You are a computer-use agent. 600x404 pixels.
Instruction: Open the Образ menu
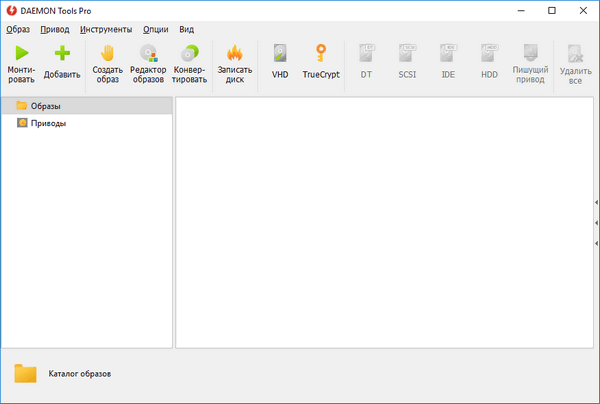[18, 29]
